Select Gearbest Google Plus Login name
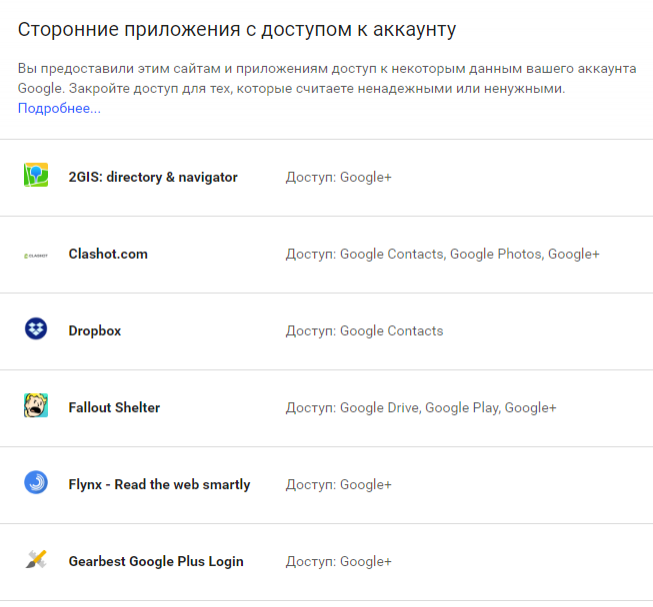Screen dimensions: 653x607 coord(156,561)
